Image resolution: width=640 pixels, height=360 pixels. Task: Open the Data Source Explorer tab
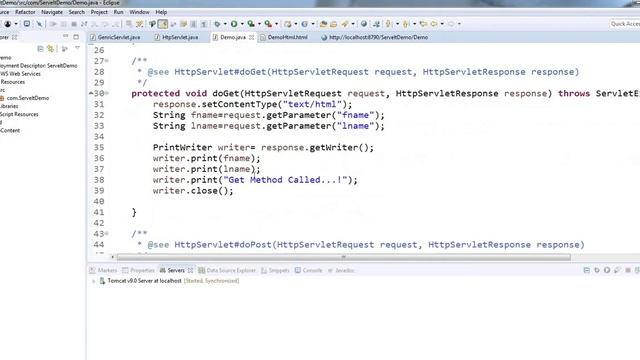(x=227, y=270)
